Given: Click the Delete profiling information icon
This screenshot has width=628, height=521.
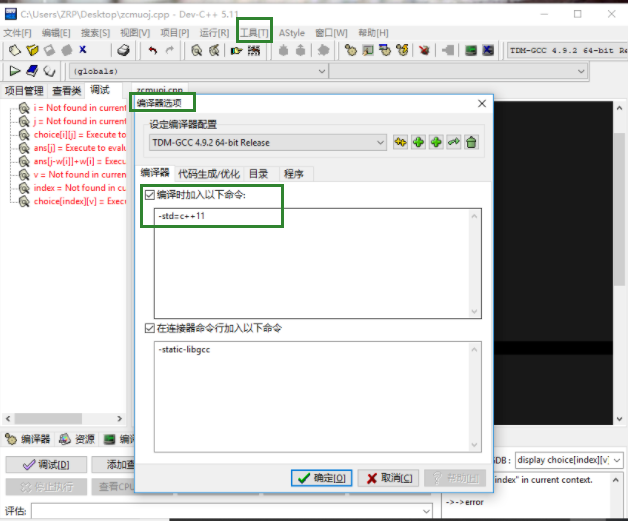Looking at the screenshot, I should click(x=488, y=50).
